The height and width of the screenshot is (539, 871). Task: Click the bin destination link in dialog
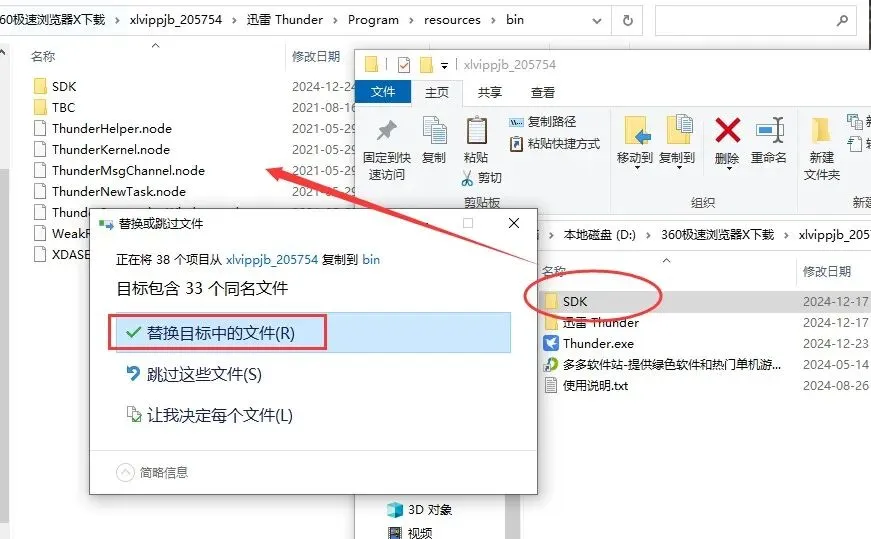coord(371,259)
